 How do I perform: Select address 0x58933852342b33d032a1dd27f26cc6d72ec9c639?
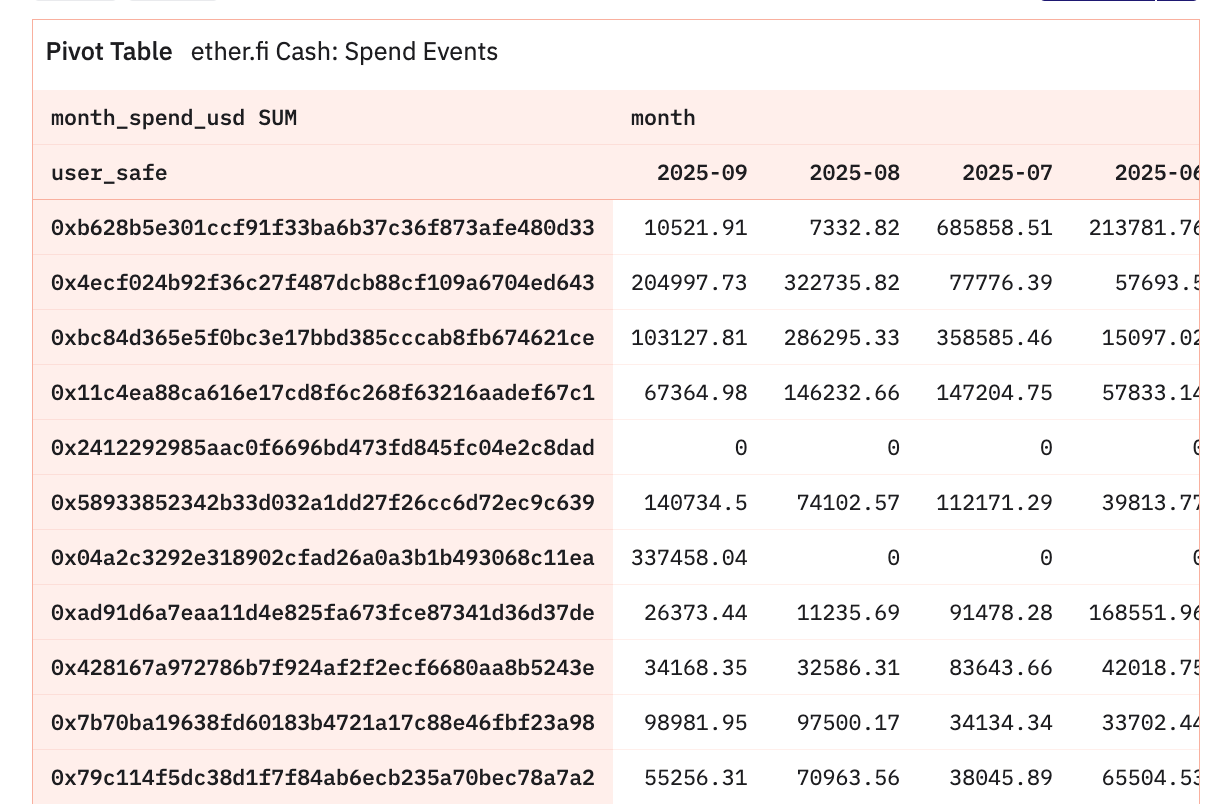(323, 503)
